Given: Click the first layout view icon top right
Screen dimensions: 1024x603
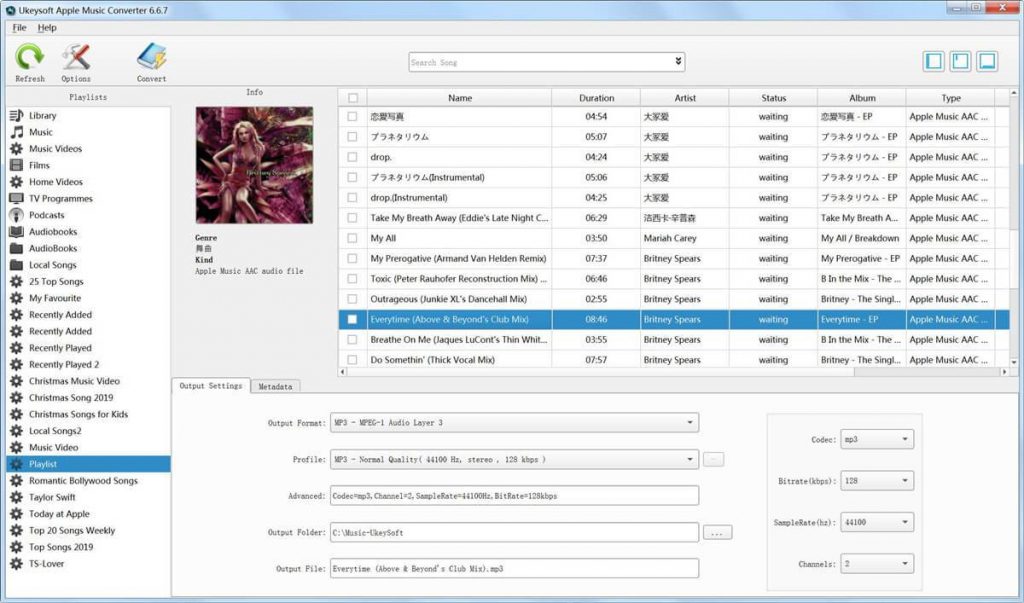Looking at the screenshot, I should pyautogui.click(x=932, y=60).
